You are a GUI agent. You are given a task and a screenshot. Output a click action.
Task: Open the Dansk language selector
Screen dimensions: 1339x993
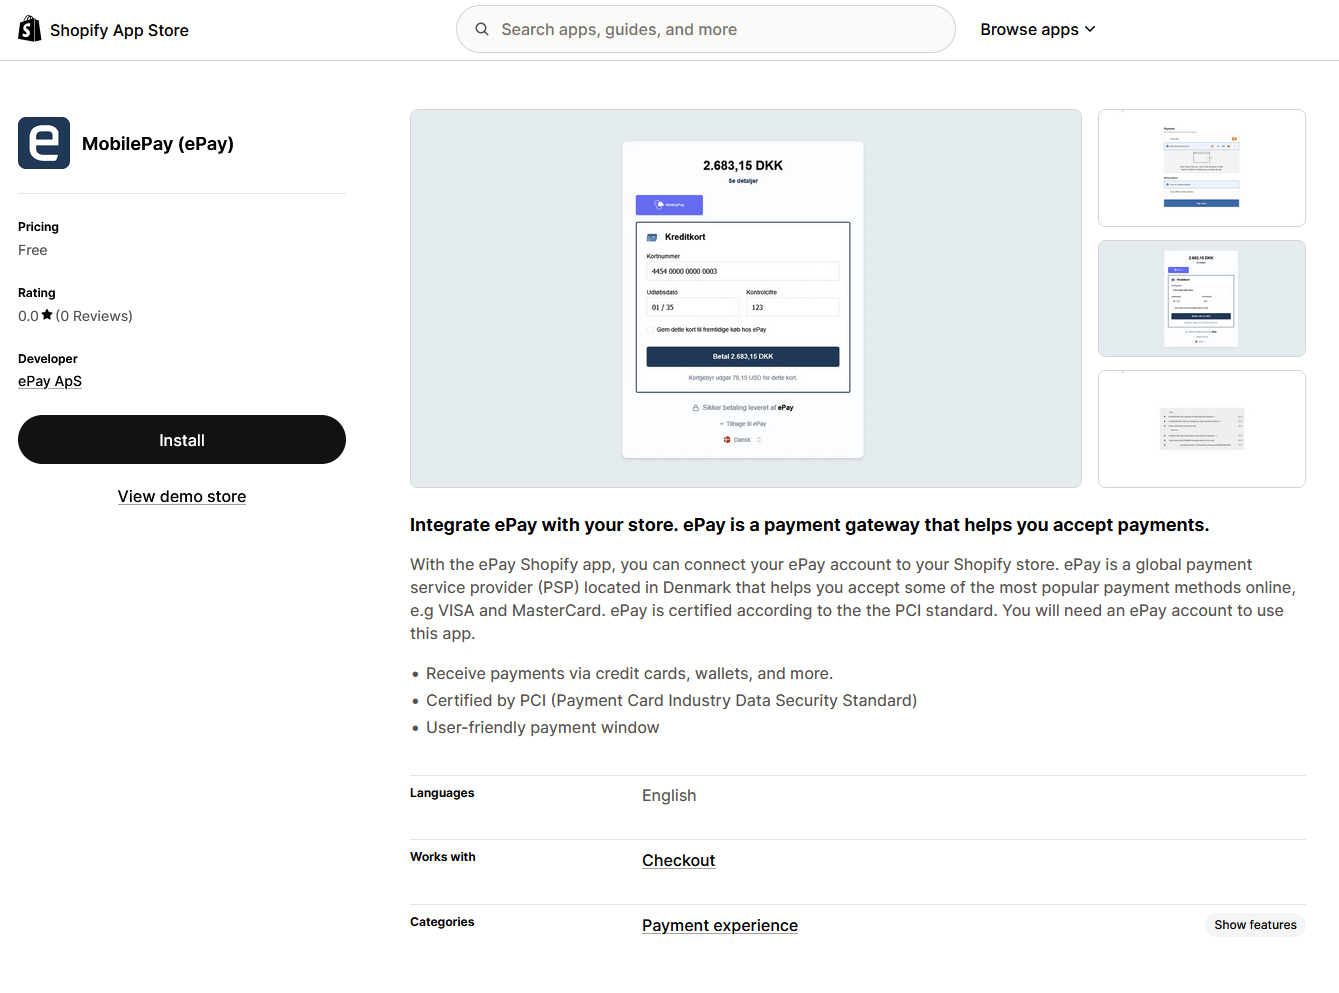tap(742, 439)
